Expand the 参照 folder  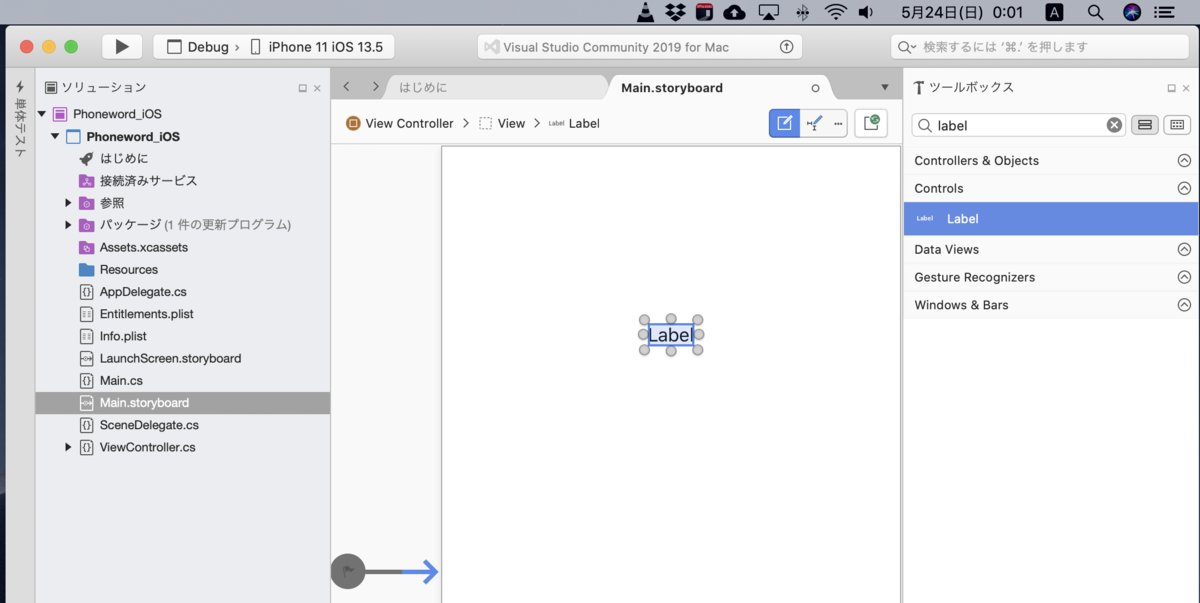68,203
